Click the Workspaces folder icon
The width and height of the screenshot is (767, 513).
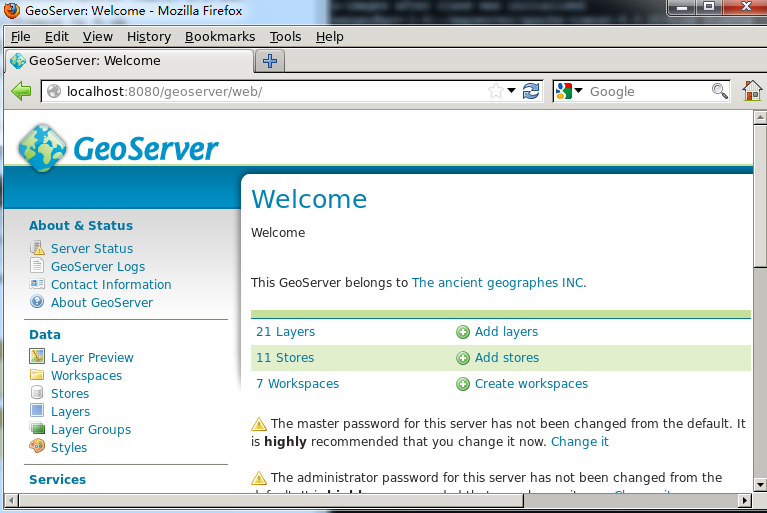point(37,375)
